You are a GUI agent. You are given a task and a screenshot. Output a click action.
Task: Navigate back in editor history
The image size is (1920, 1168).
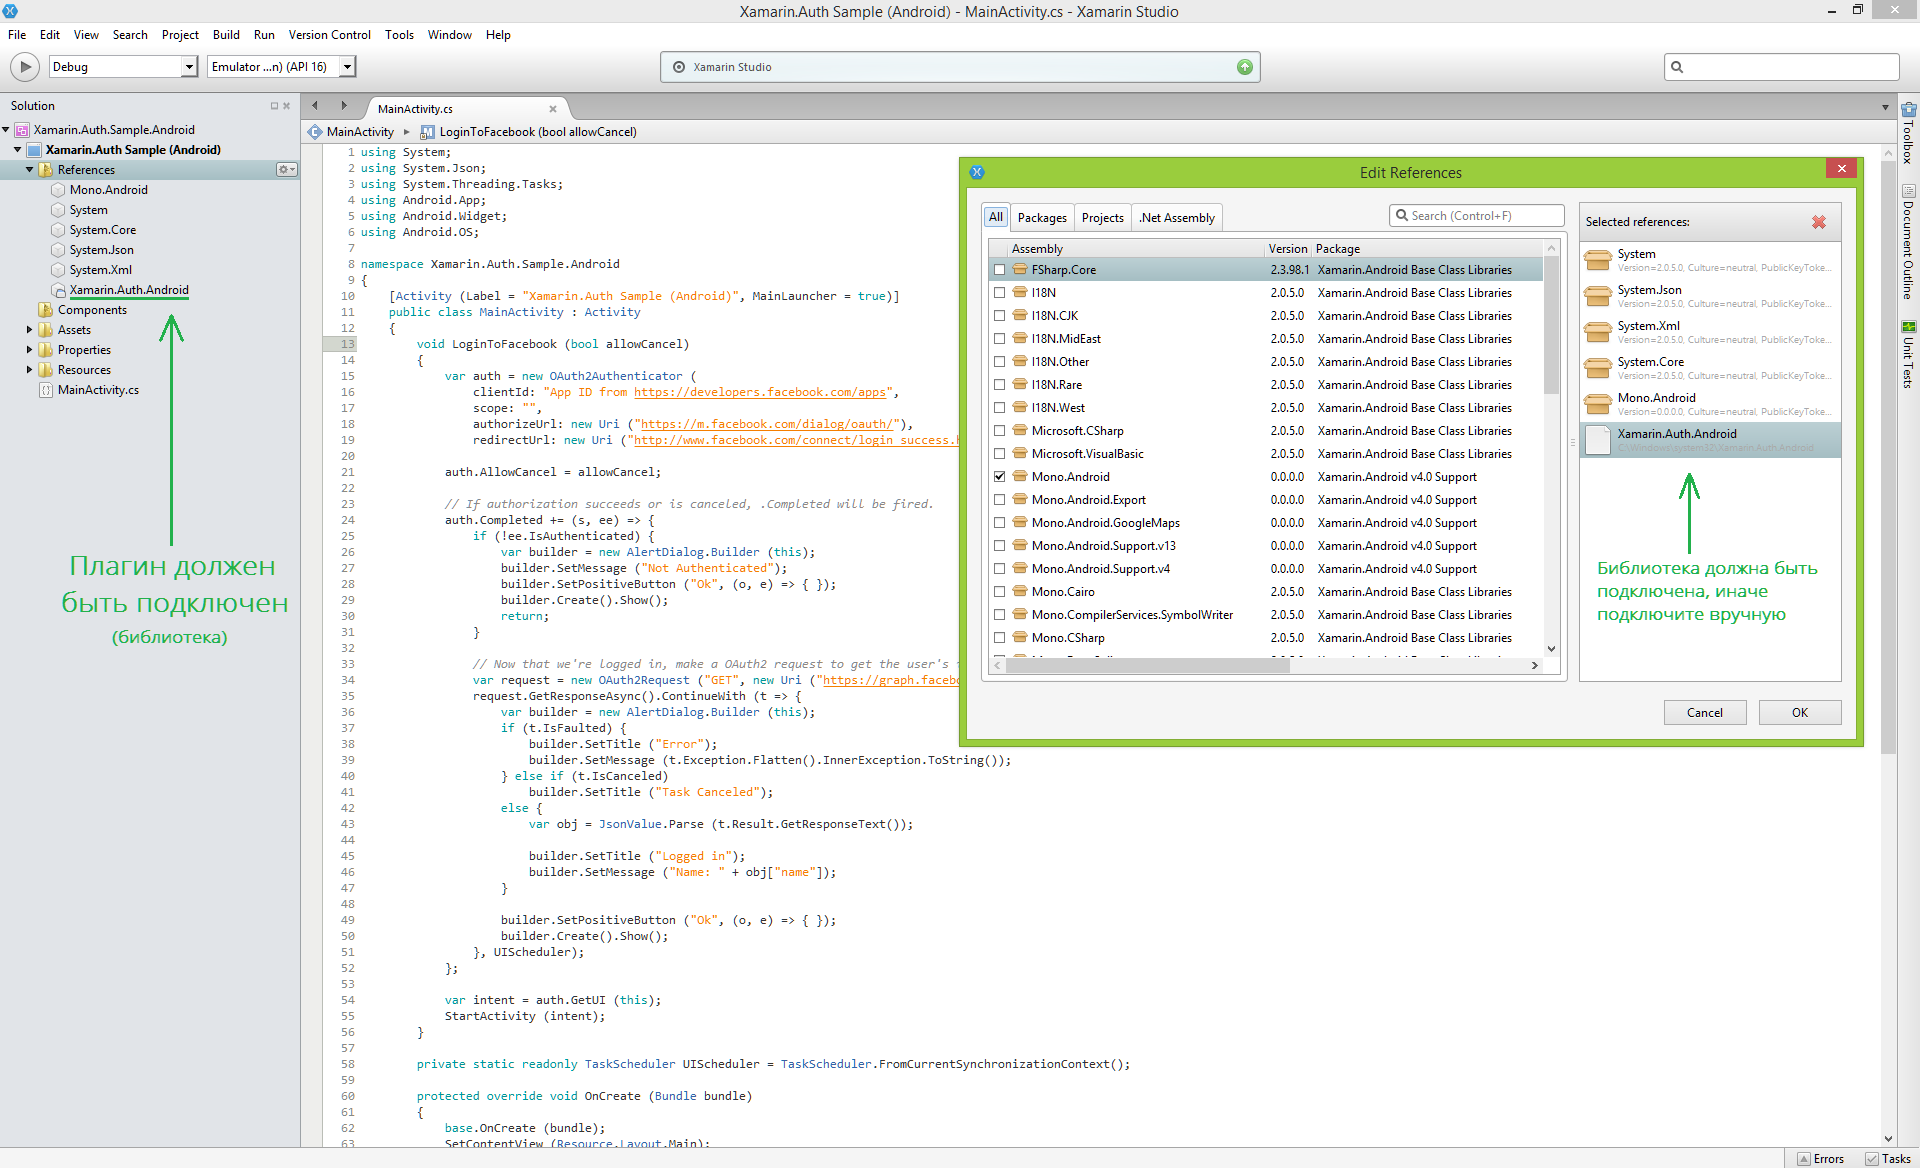[x=315, y=105]
